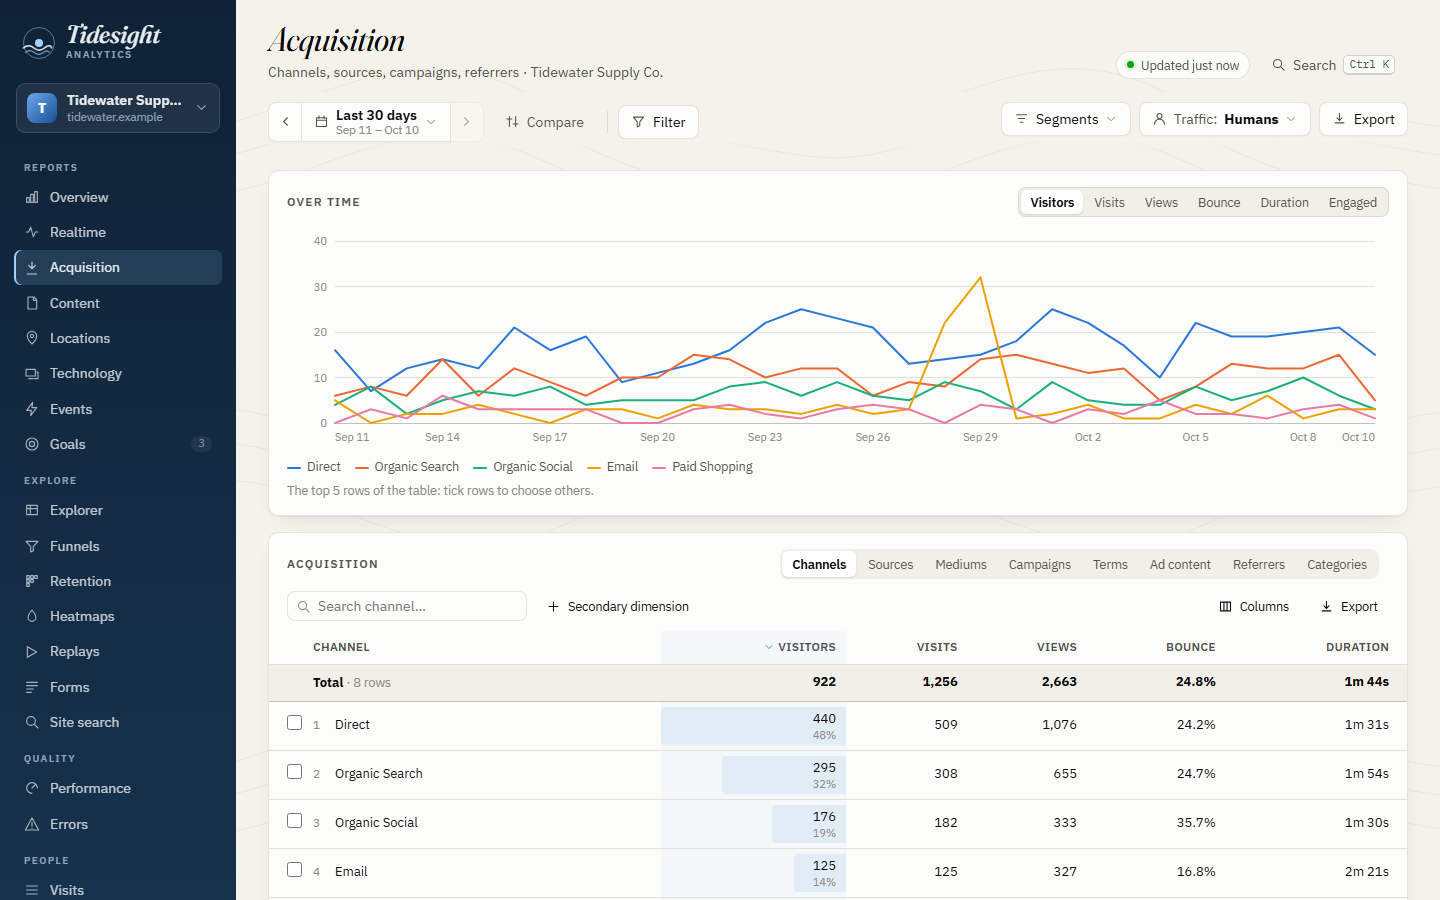Switch chart metric to Bounce
The height and width of the screenshot is (900, 1440).
pyautogui.click(x=1219, y=202)
